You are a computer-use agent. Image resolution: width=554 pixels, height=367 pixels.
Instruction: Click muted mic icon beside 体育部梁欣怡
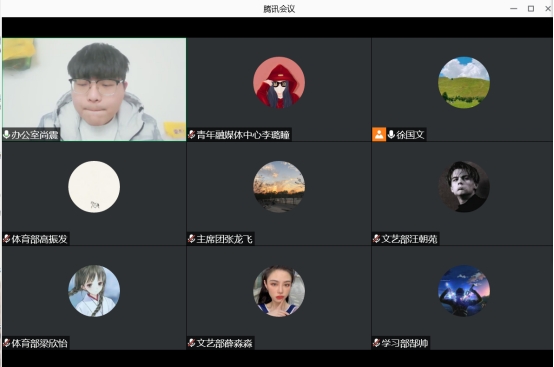(x=7, y=343)
